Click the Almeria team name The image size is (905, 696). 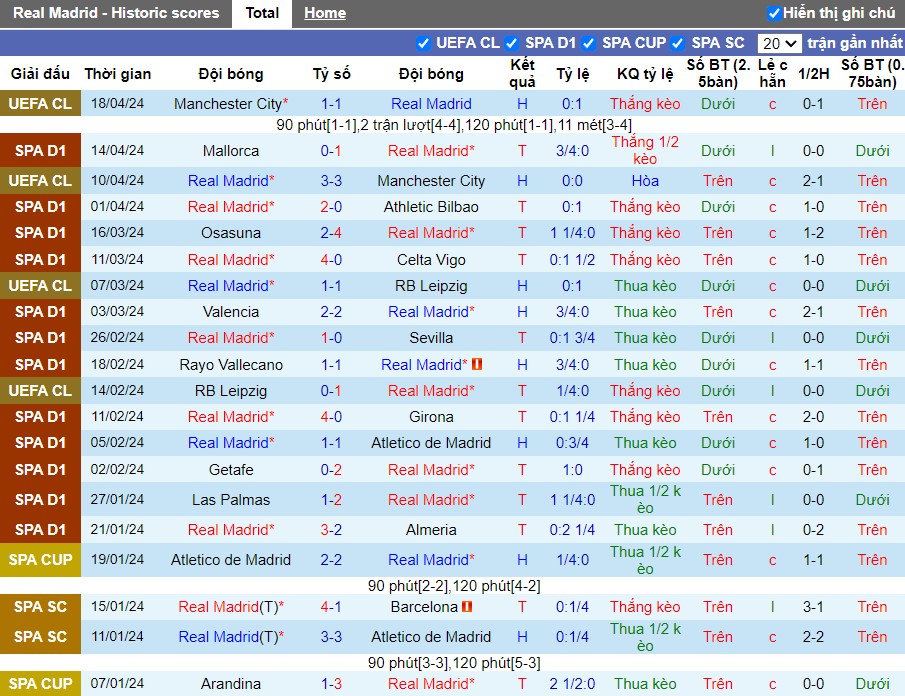(x=431, y=530)
